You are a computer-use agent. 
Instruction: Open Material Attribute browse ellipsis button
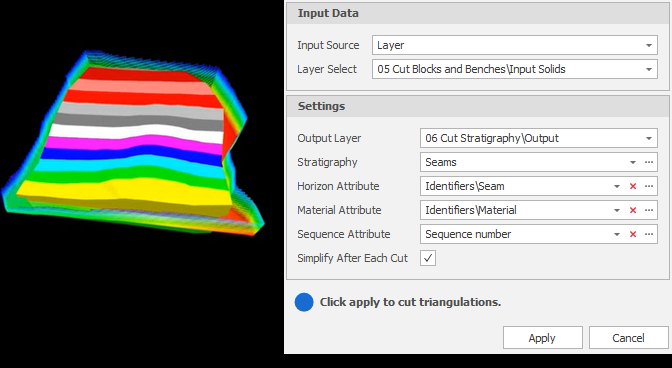click(649, 210)
